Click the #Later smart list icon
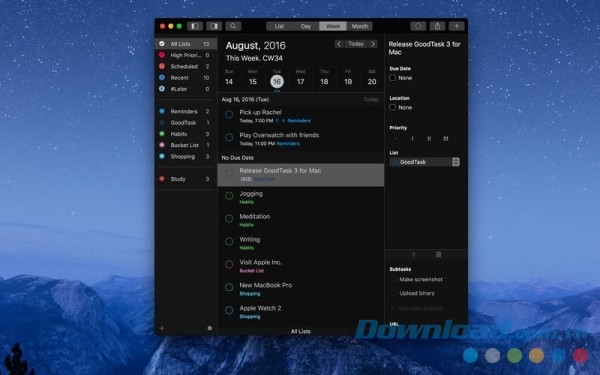The image size is (600, 375). pyautogui.click(x=162, y=89)
